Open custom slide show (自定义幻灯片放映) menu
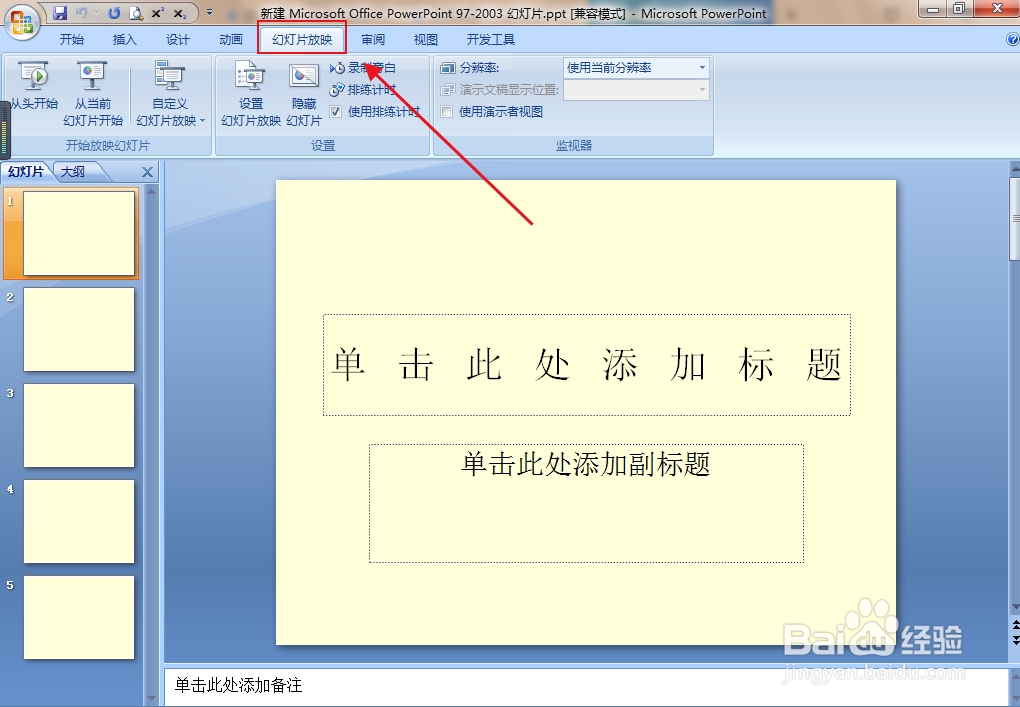 pyautogui.click(x=170, y=93)
